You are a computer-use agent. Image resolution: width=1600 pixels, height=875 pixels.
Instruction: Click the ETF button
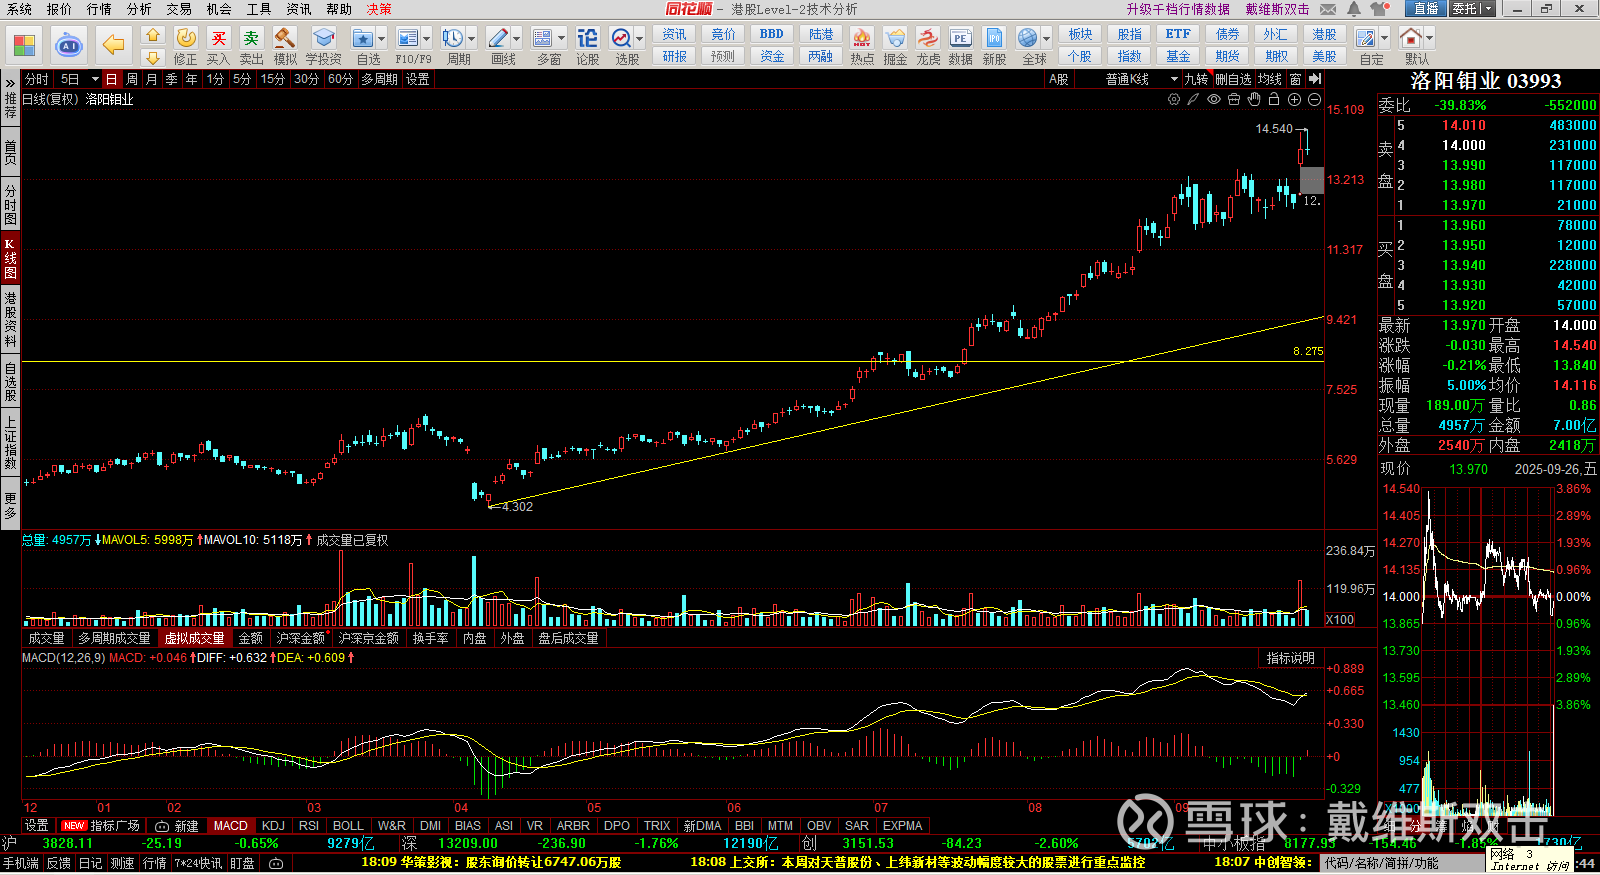[1178, 34]
